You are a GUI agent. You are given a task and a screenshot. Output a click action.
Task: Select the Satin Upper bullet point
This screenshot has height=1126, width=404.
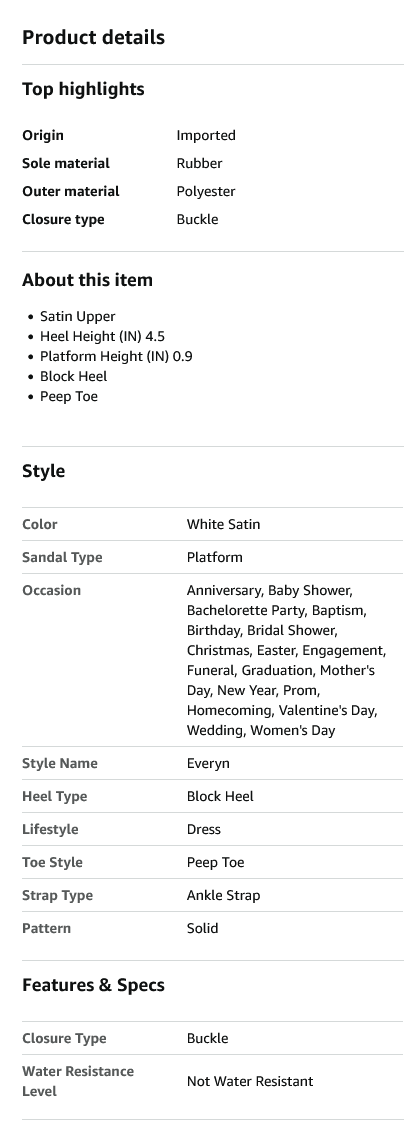click(x=77, y=316)
